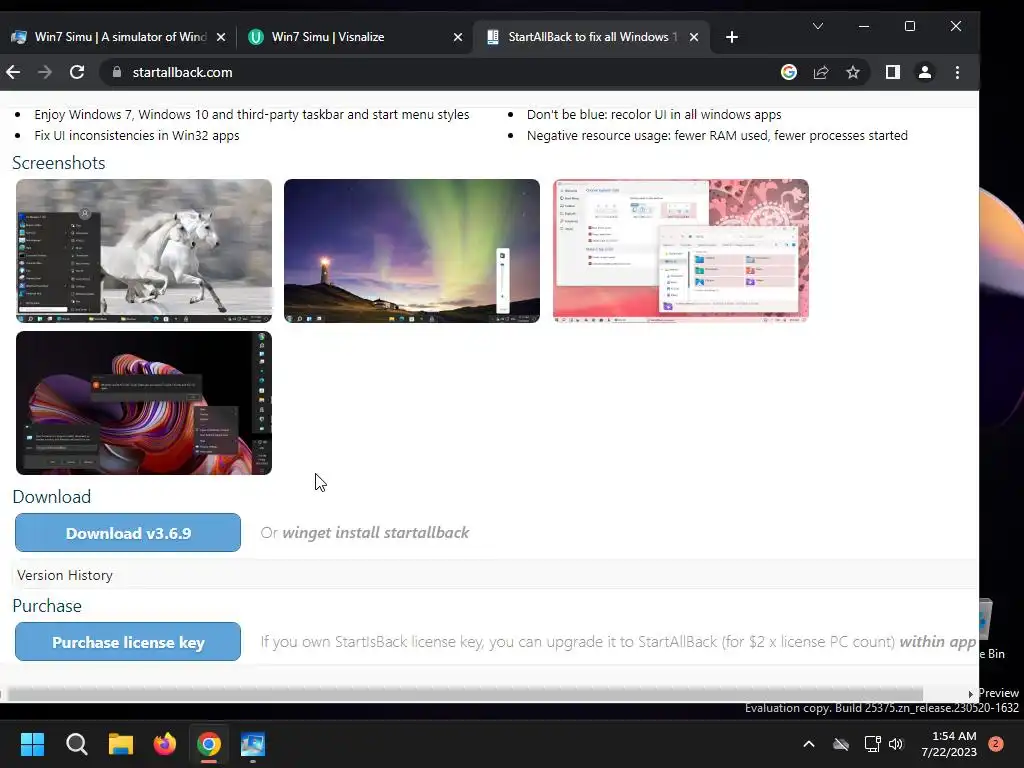Expand the Version History section
The image size is (1024, 768).
point(65,575)
